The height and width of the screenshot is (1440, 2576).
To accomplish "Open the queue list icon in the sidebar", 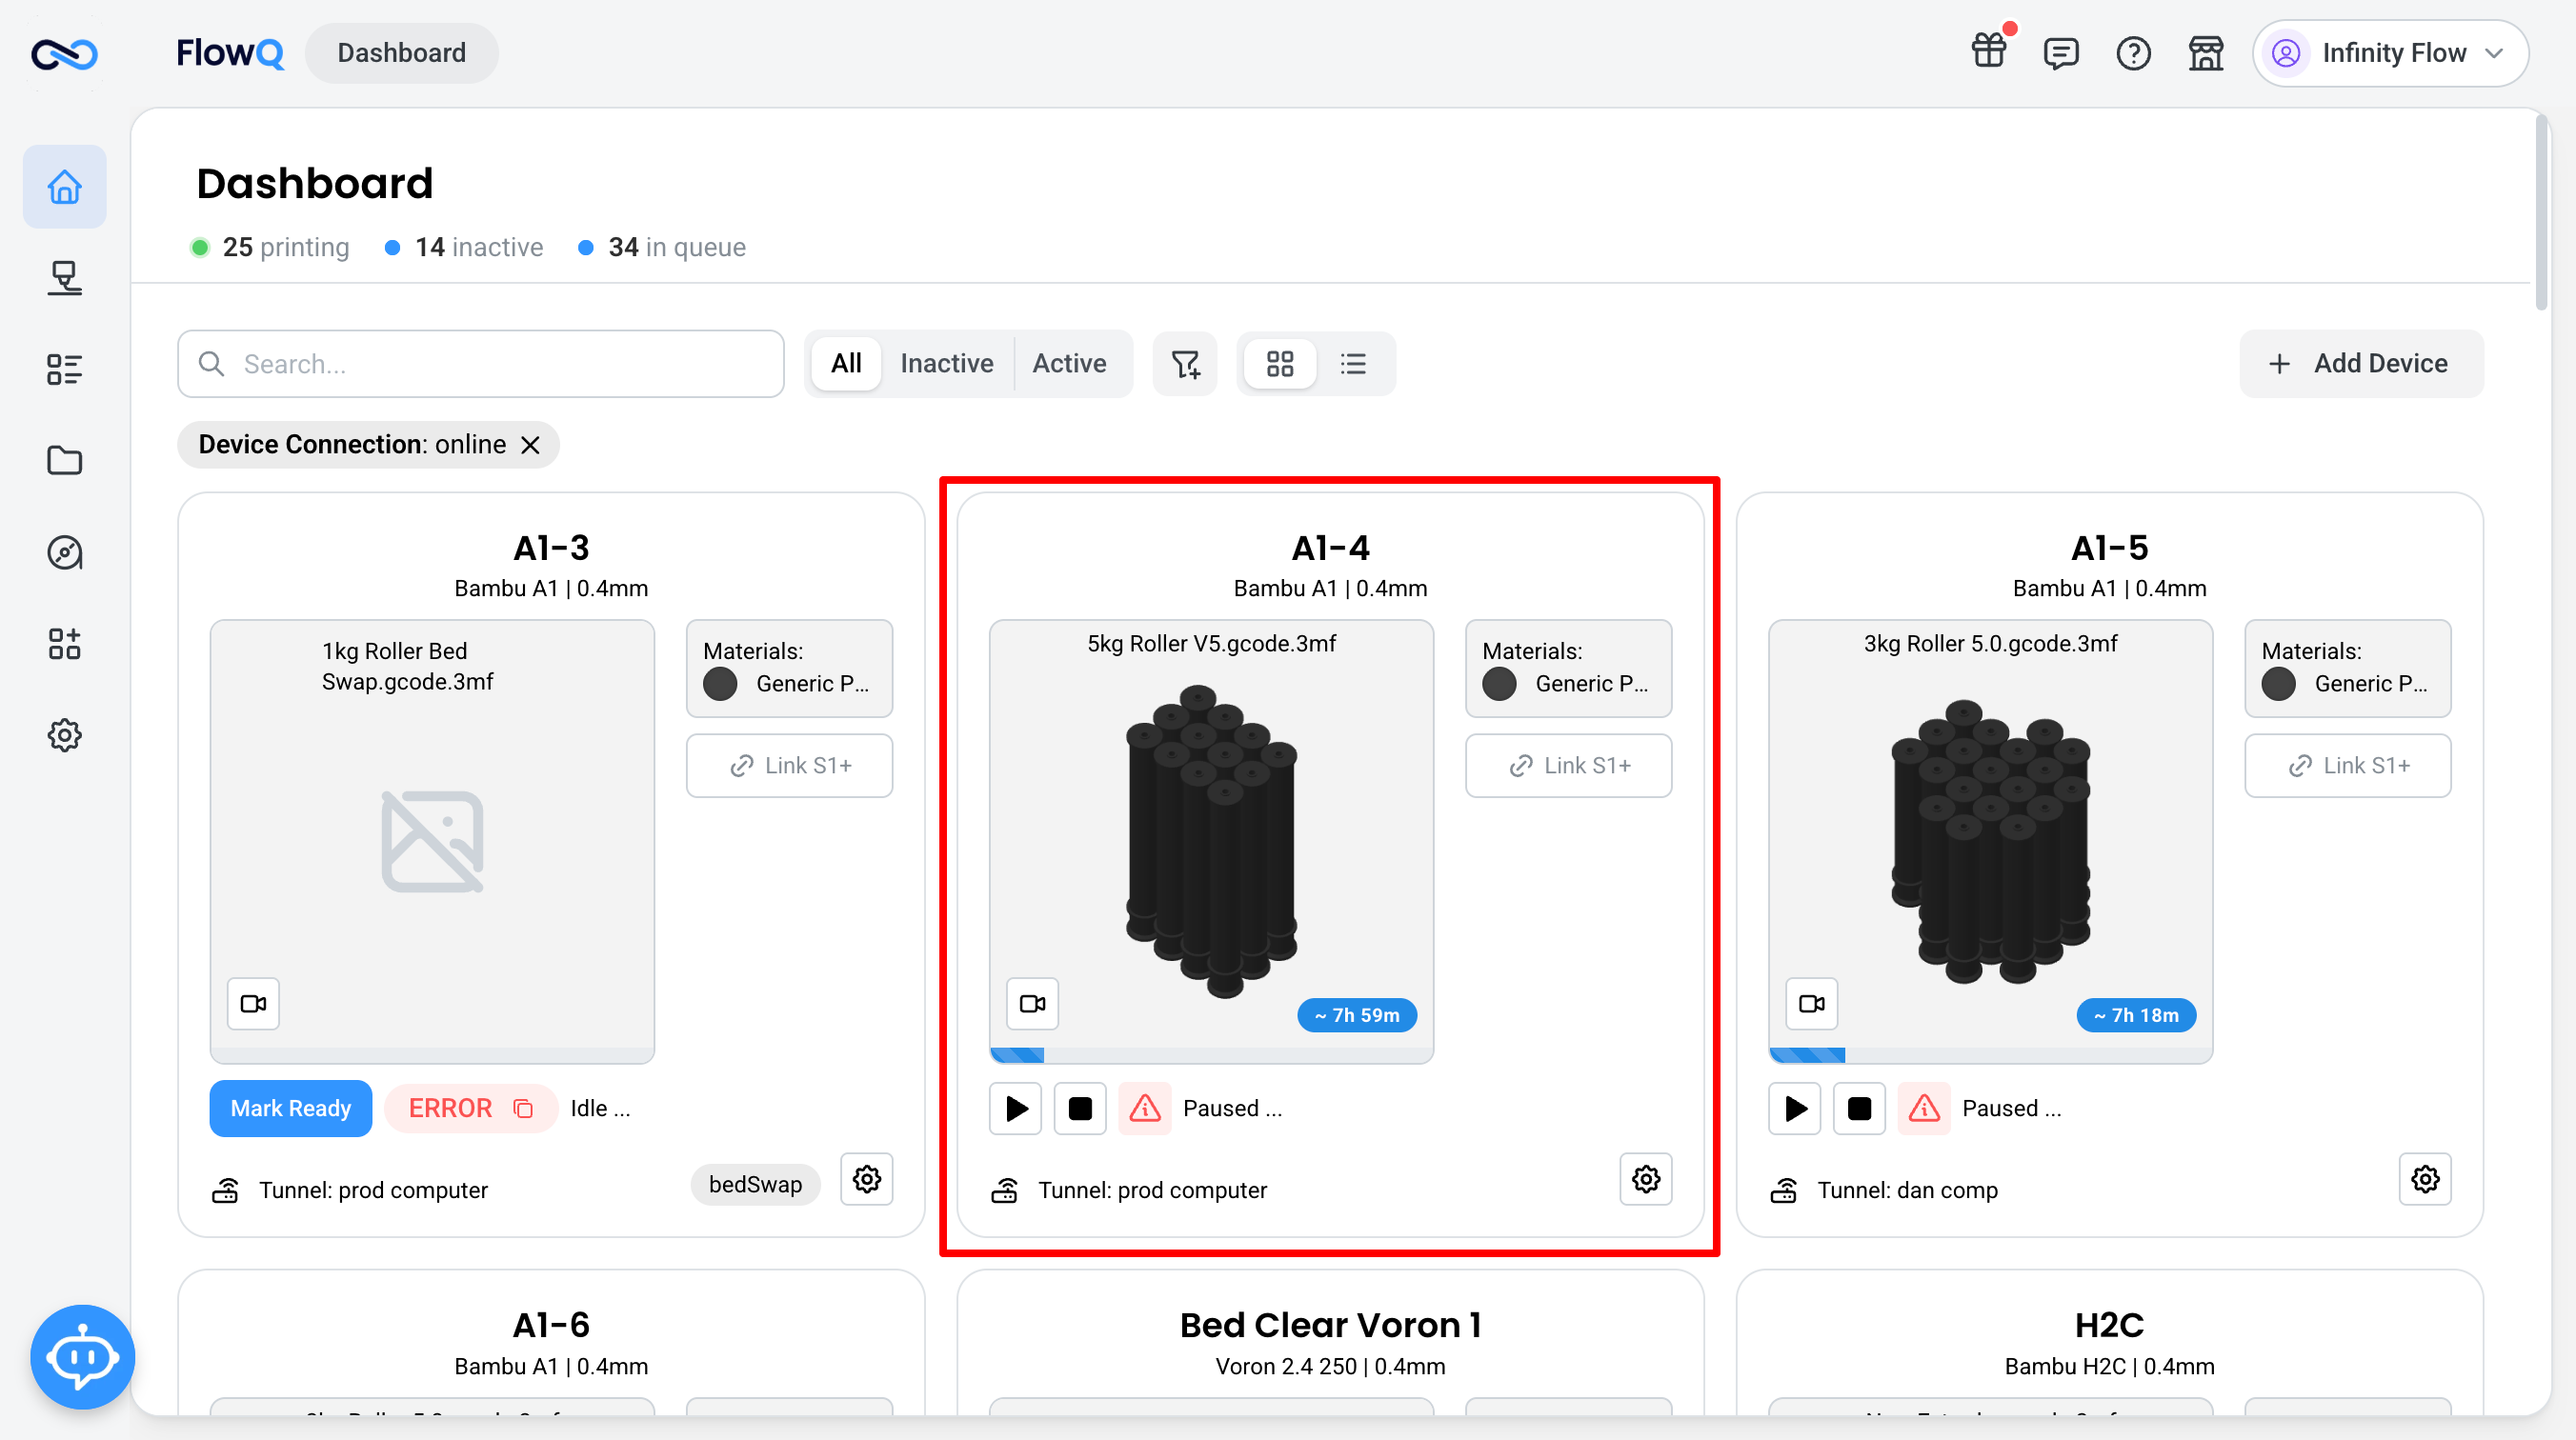I will pyautogui.click(x=64, y=369).
